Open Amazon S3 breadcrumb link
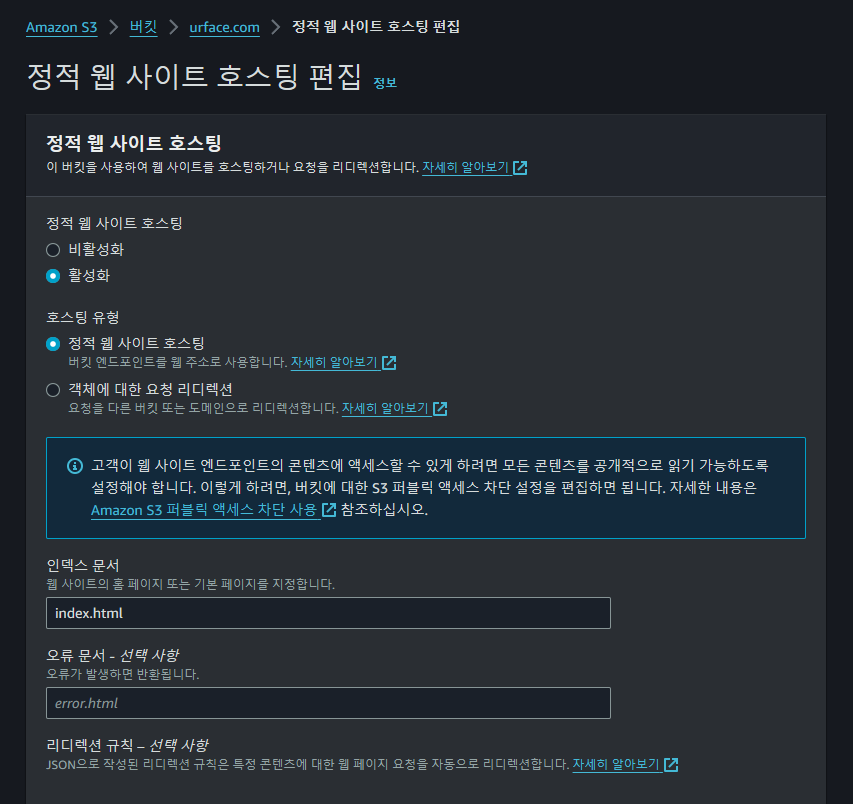 (x=61, y=27)
